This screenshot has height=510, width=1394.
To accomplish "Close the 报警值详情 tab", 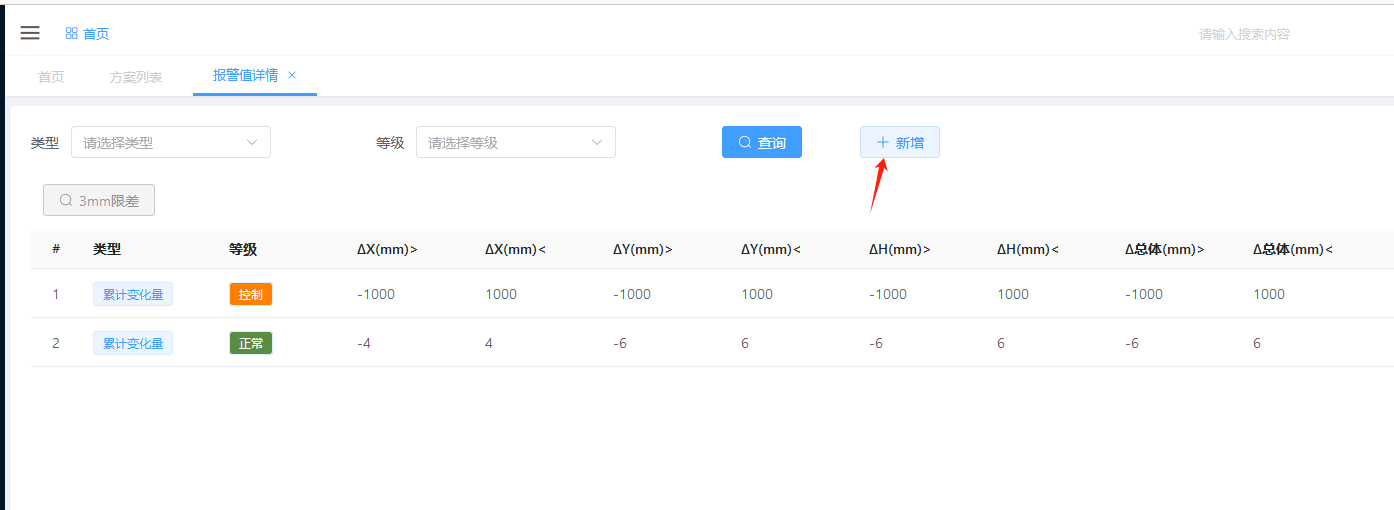I will pyautogui.click(x=292, y=75).
